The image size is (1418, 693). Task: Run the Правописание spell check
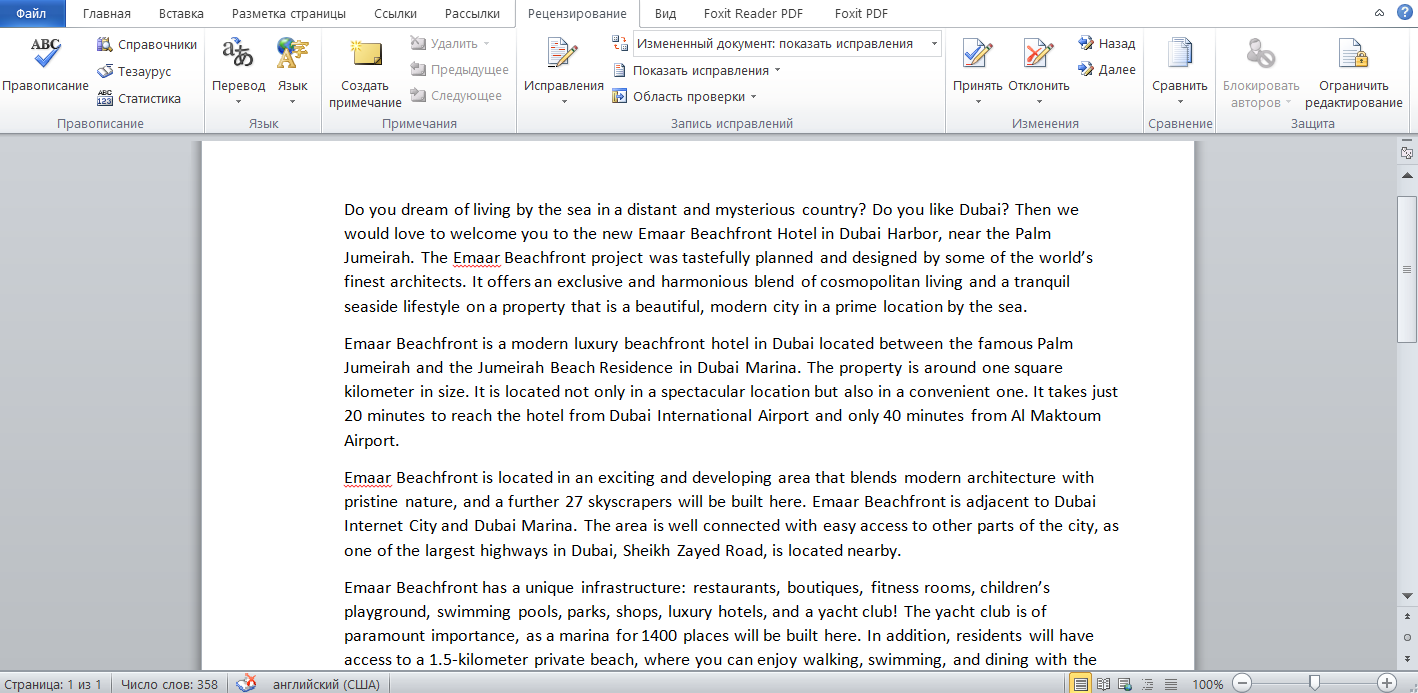tap(45, 66)
